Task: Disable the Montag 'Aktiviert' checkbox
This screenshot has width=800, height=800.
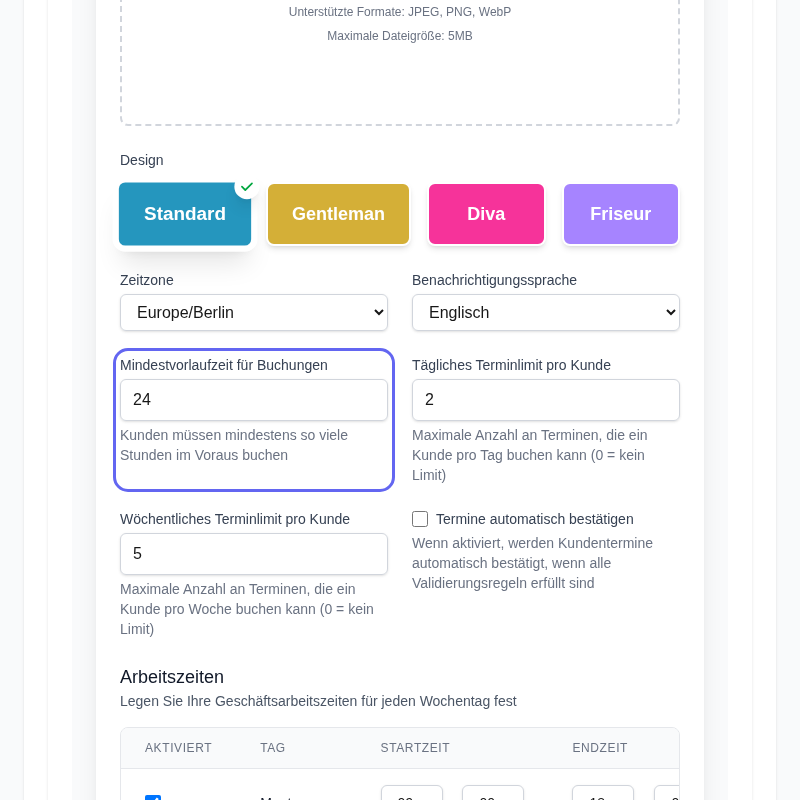Action: coord(153,796)
